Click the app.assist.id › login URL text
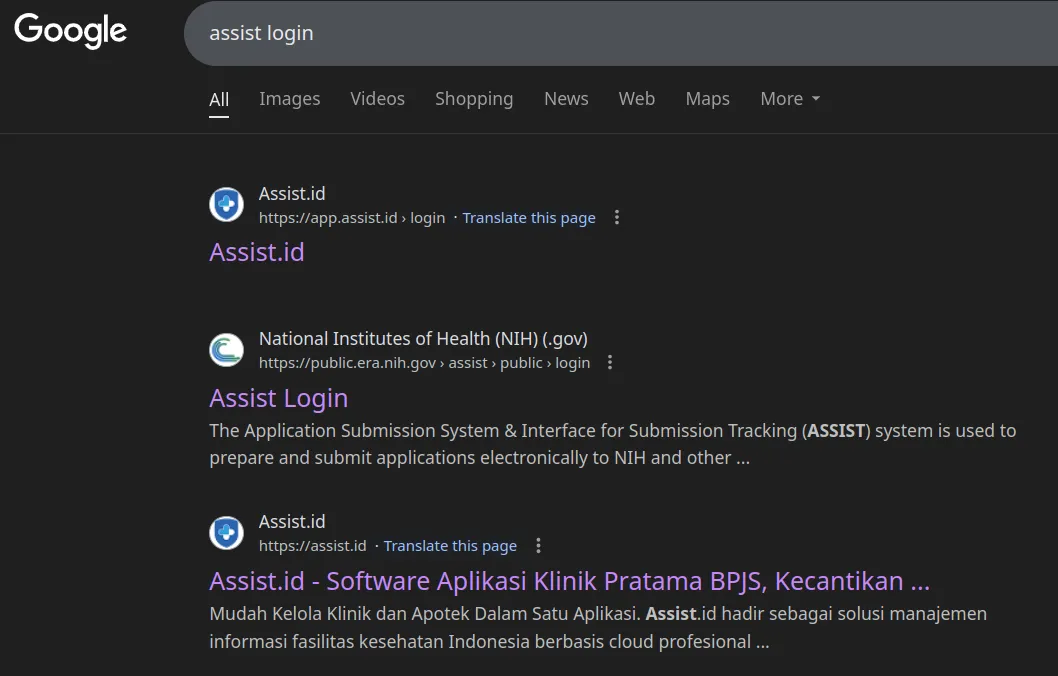 tap(352, 218)
